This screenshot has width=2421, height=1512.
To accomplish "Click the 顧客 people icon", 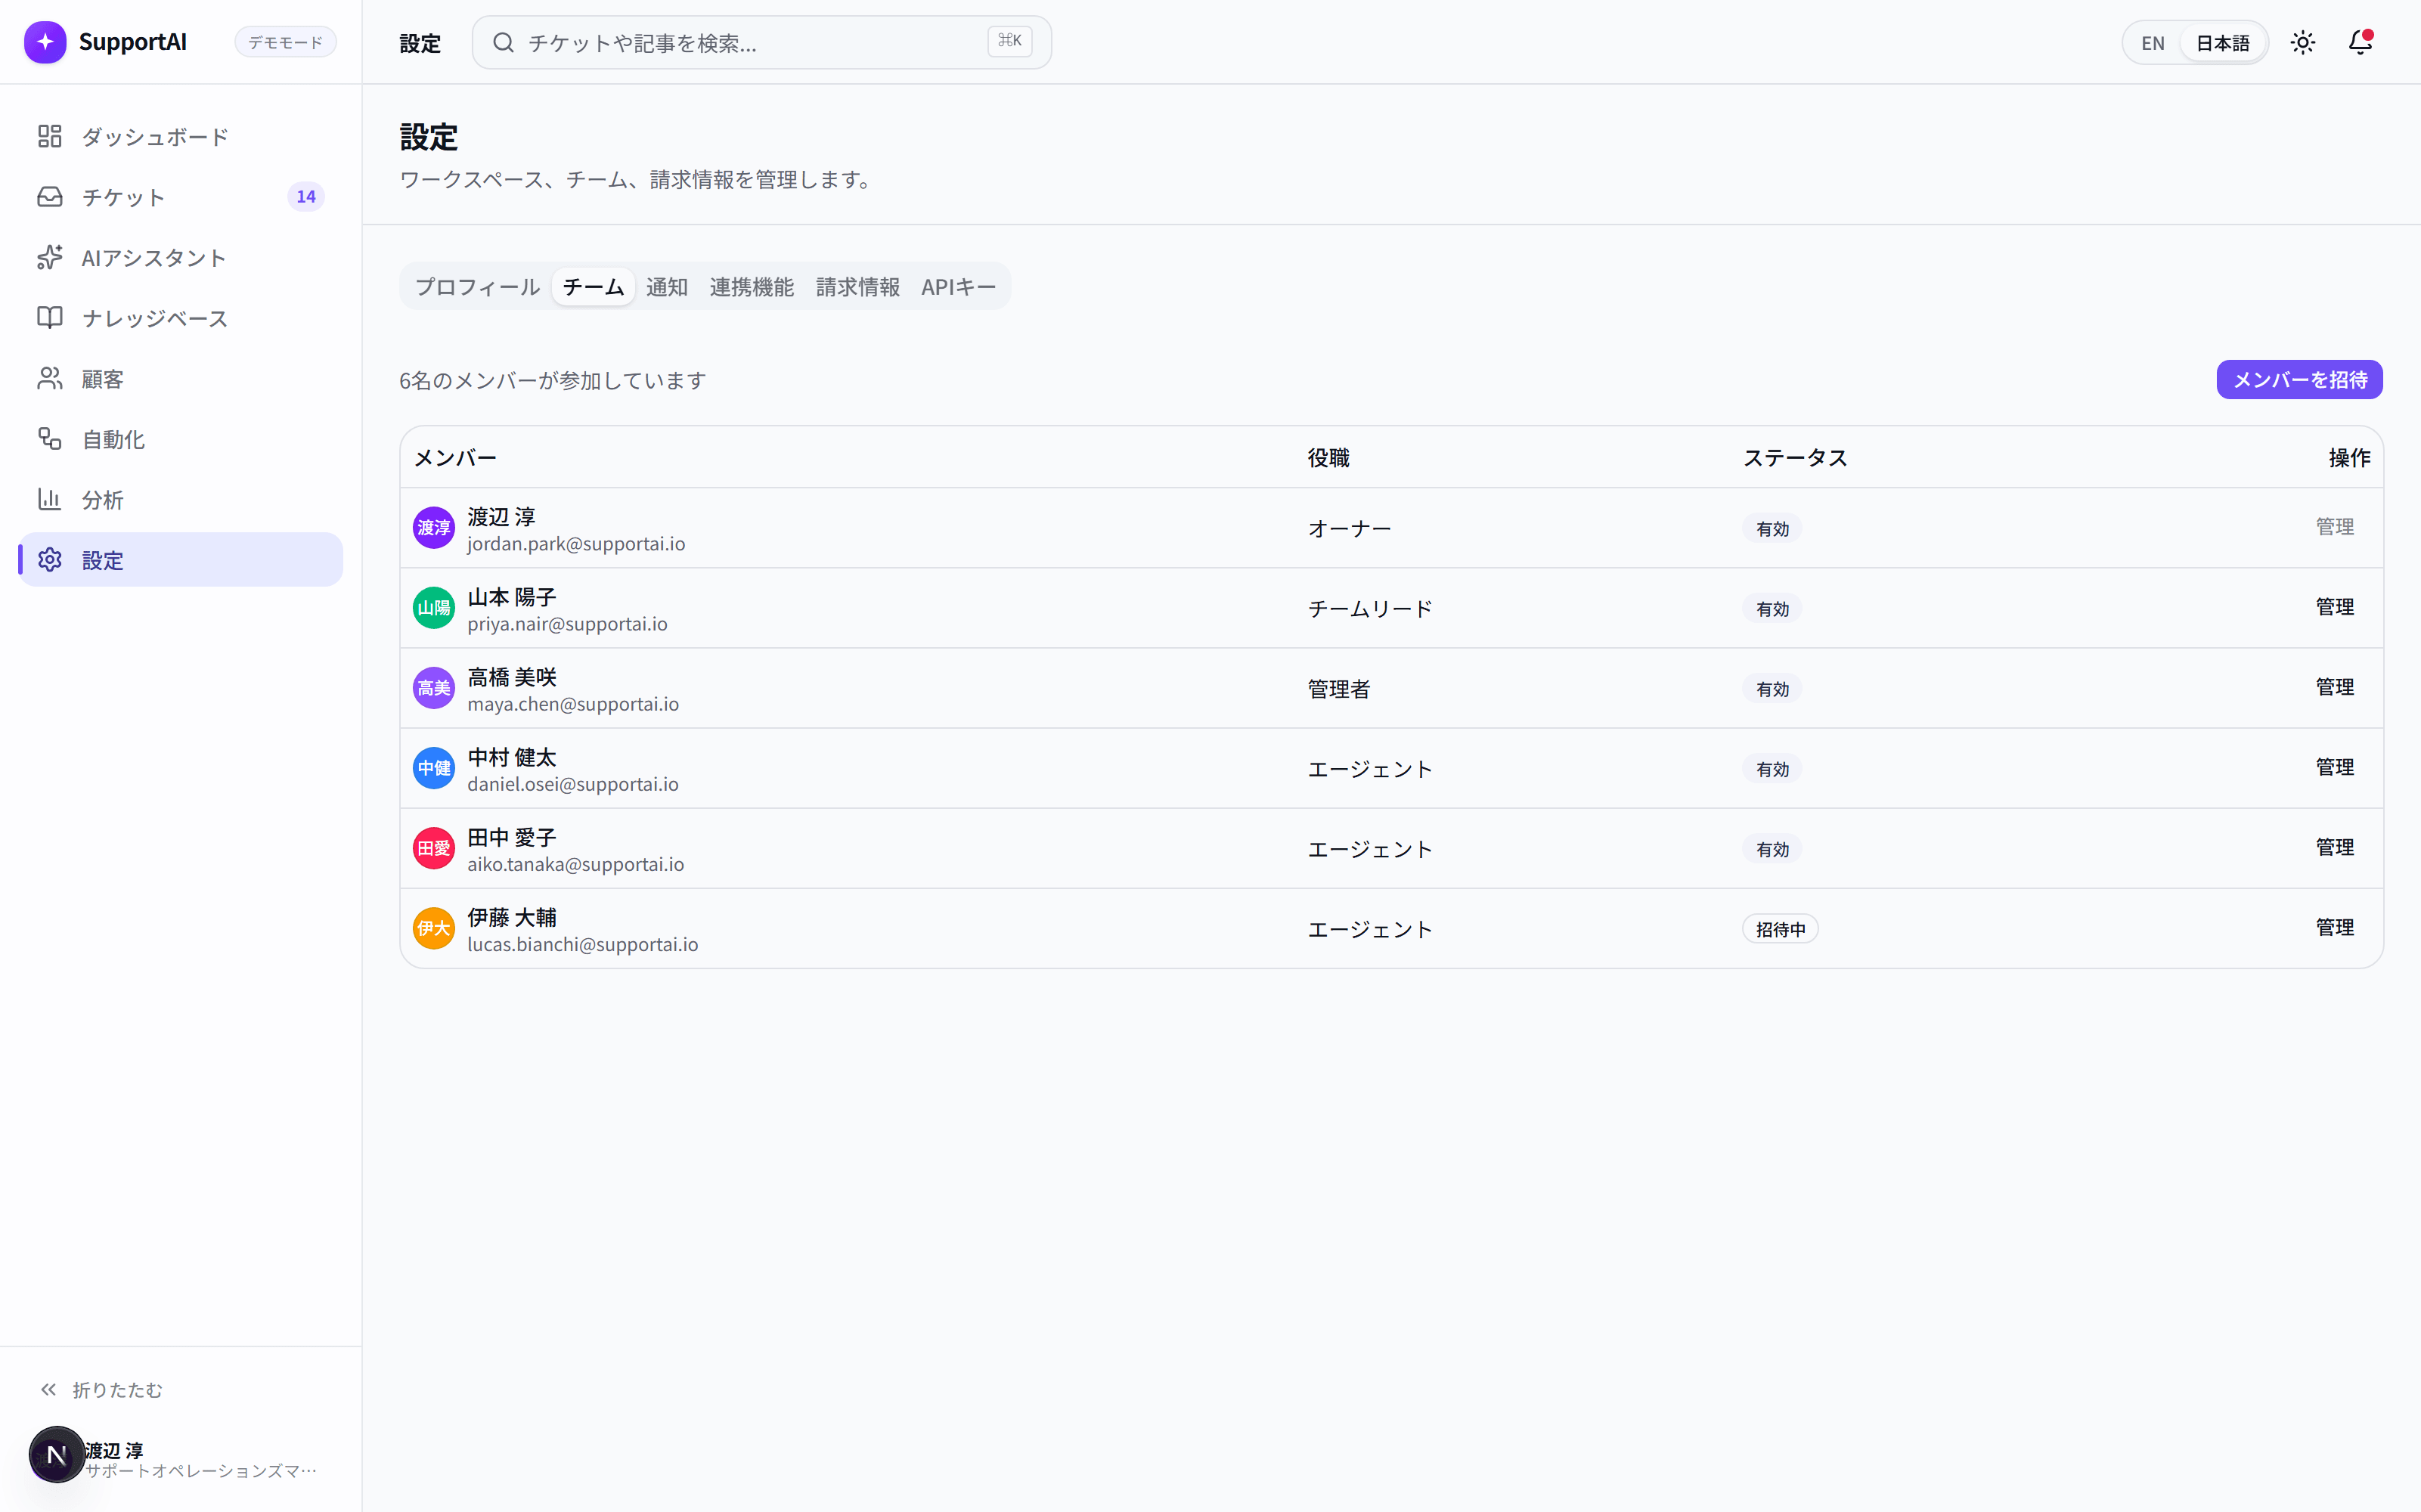I will coord(50,378).
